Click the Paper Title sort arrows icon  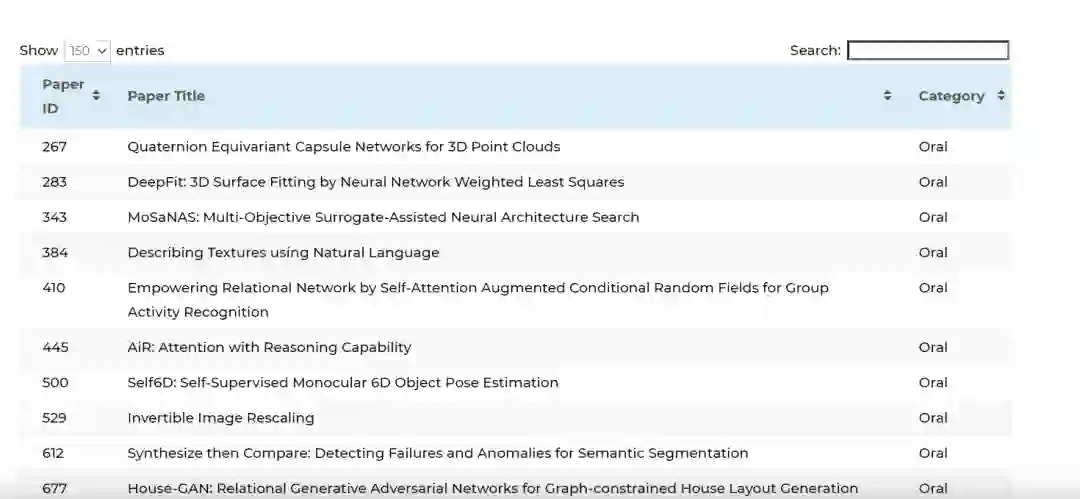(887, 96)
